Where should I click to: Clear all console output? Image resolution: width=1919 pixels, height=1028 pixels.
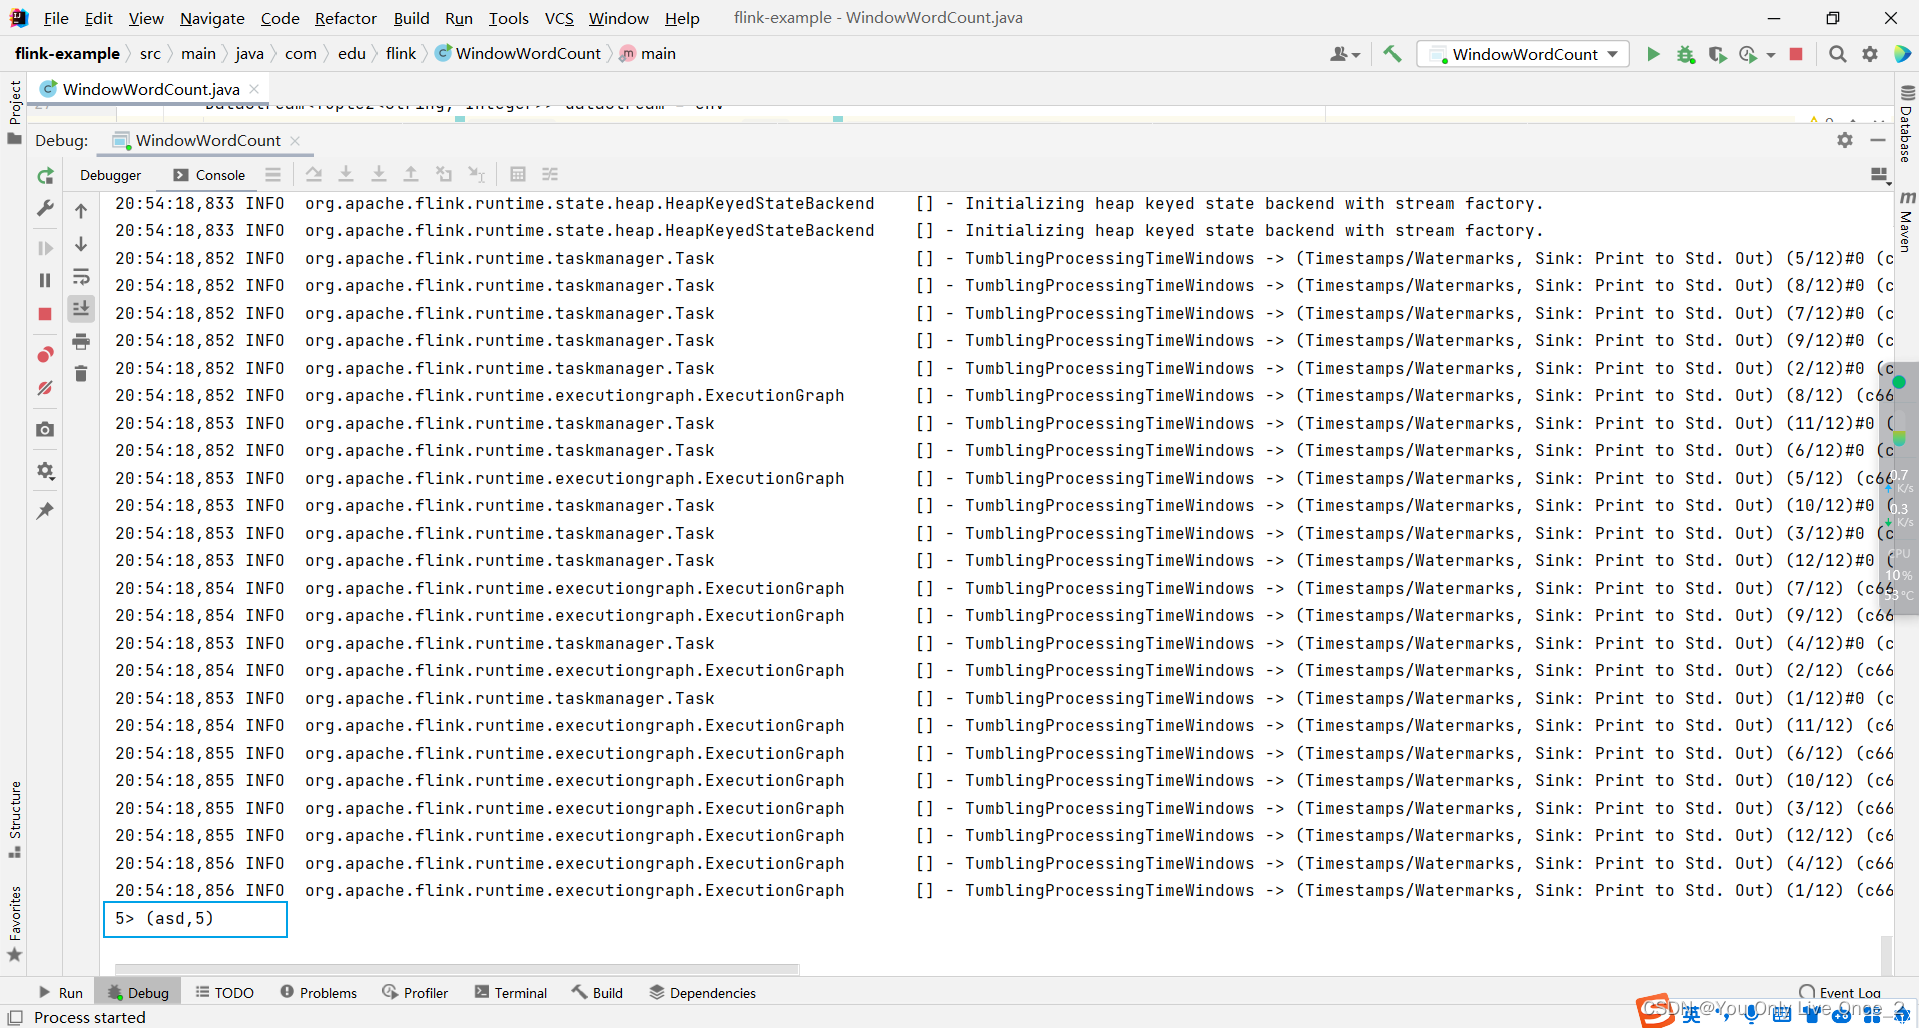pos(81,374)
